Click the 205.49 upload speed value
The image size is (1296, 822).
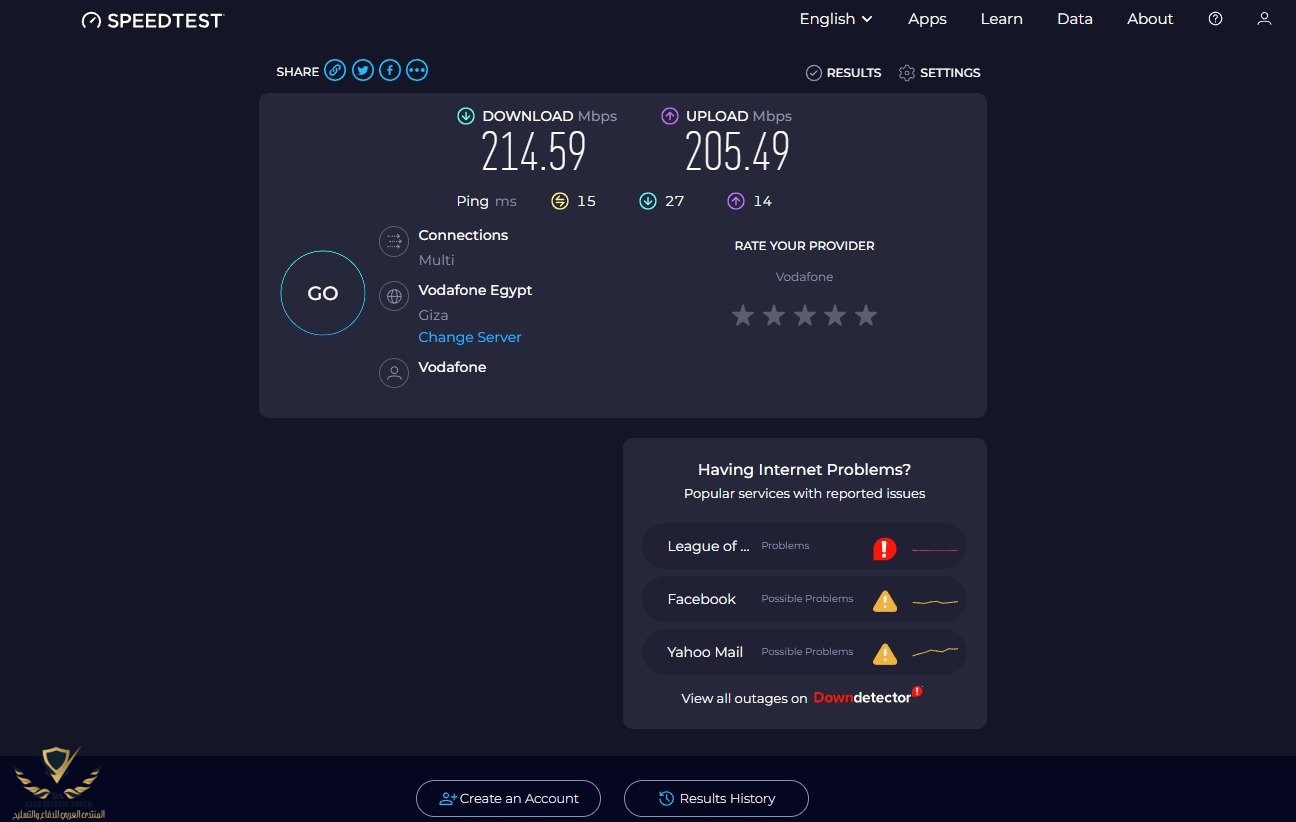[x=738, y=153]
